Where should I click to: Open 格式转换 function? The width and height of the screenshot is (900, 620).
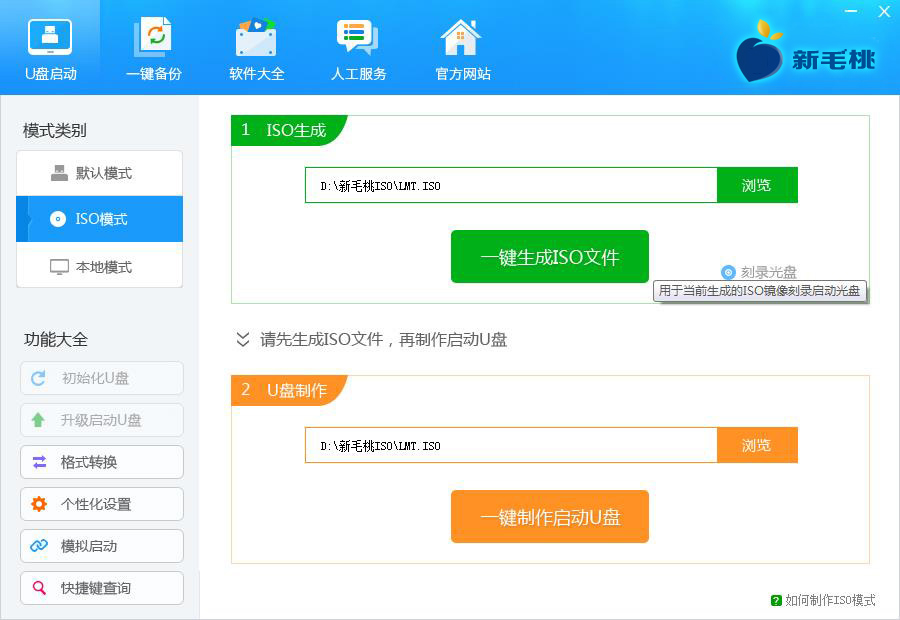coord(102,462)
